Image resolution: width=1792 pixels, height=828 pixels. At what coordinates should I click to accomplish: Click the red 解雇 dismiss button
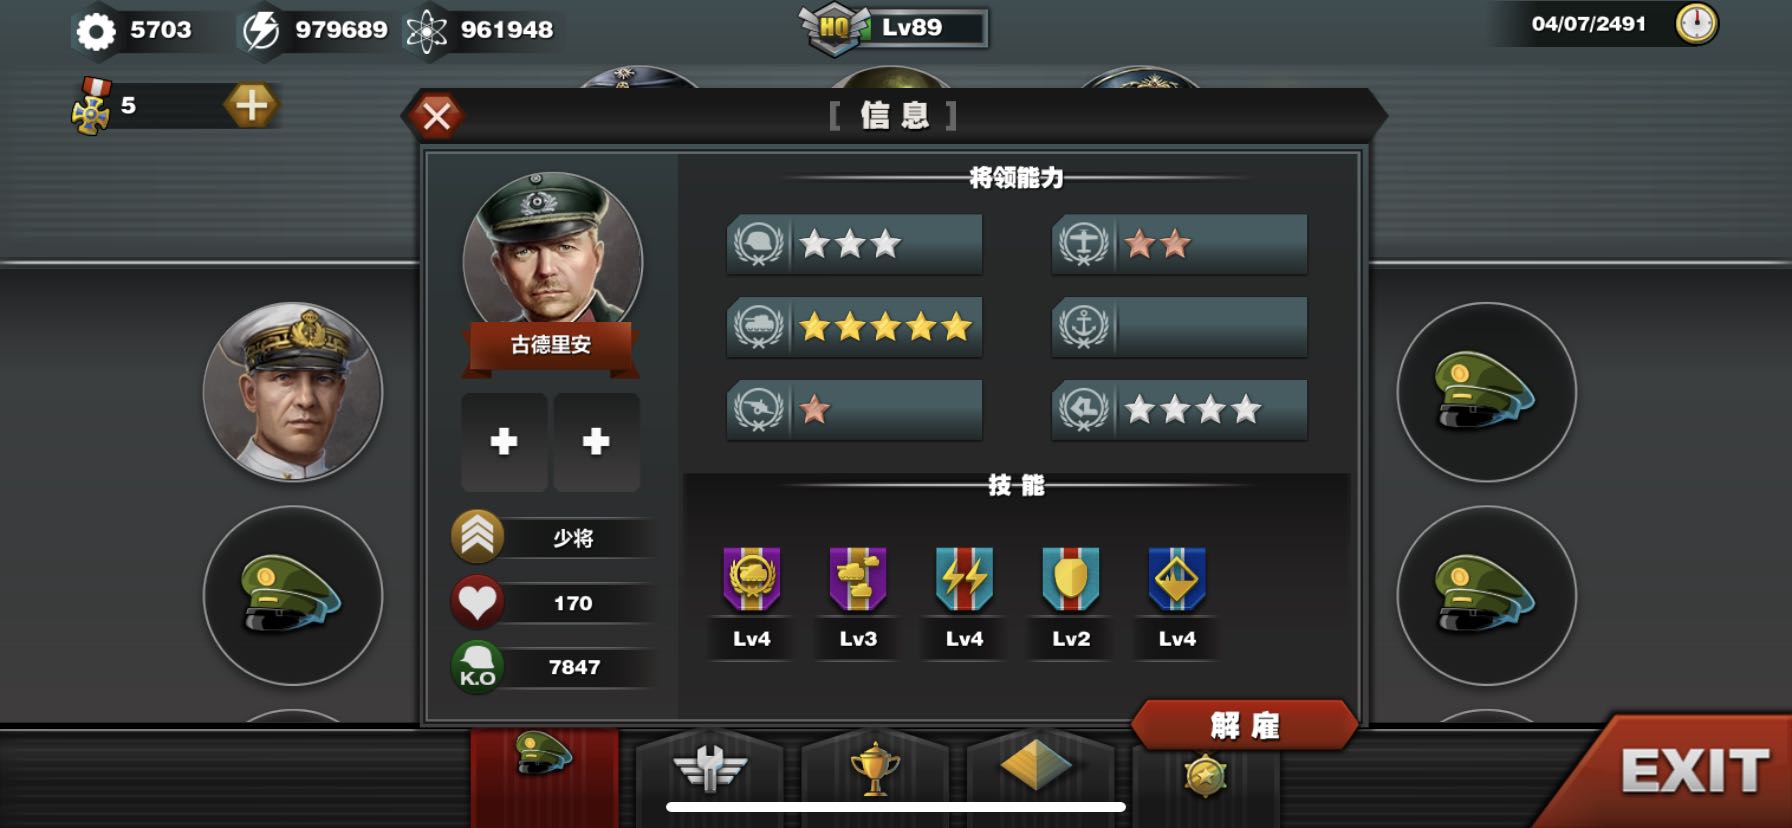[x=1245, y=725]
